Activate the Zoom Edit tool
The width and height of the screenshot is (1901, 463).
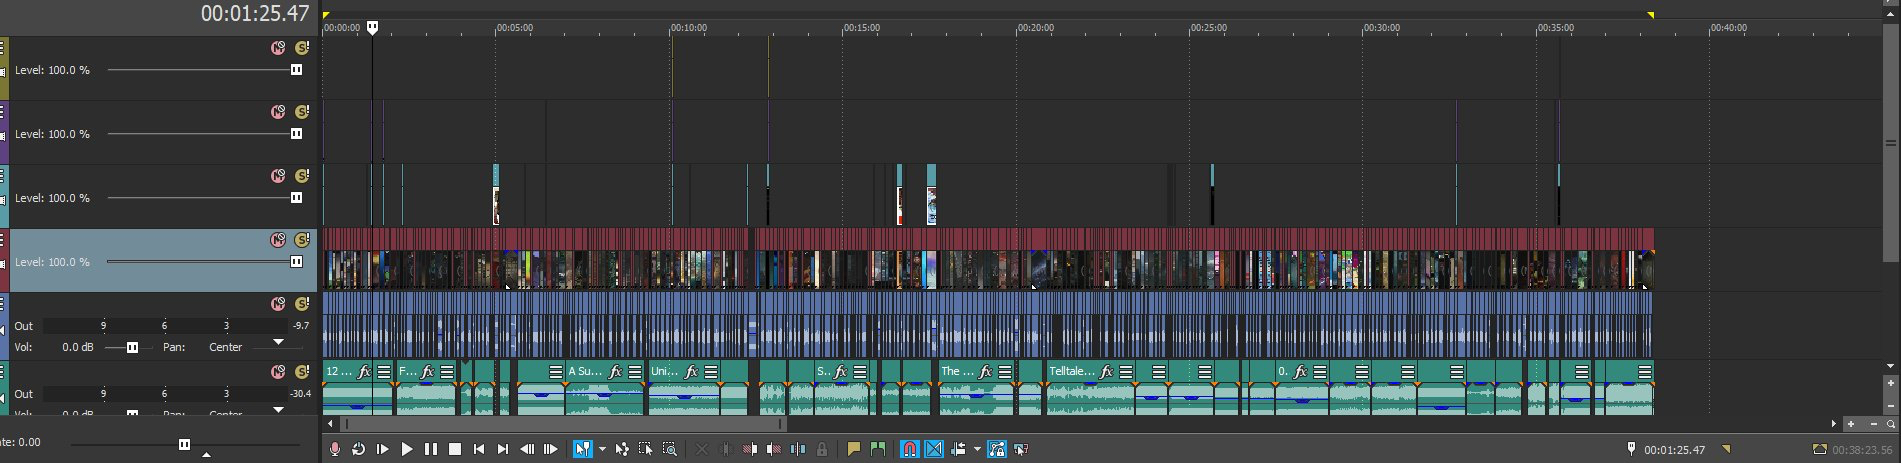670,450
